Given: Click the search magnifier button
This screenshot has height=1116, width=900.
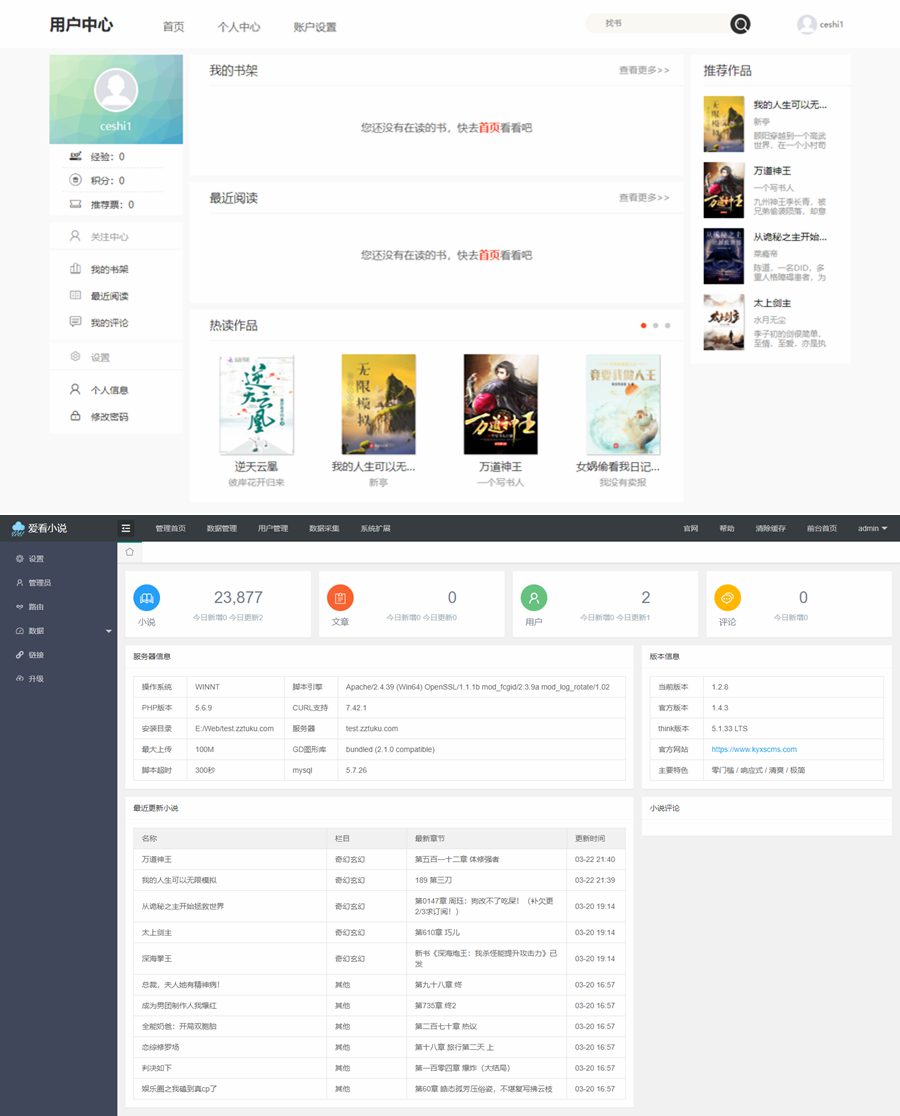Looking at the screenshot, I should coord(740,25).
